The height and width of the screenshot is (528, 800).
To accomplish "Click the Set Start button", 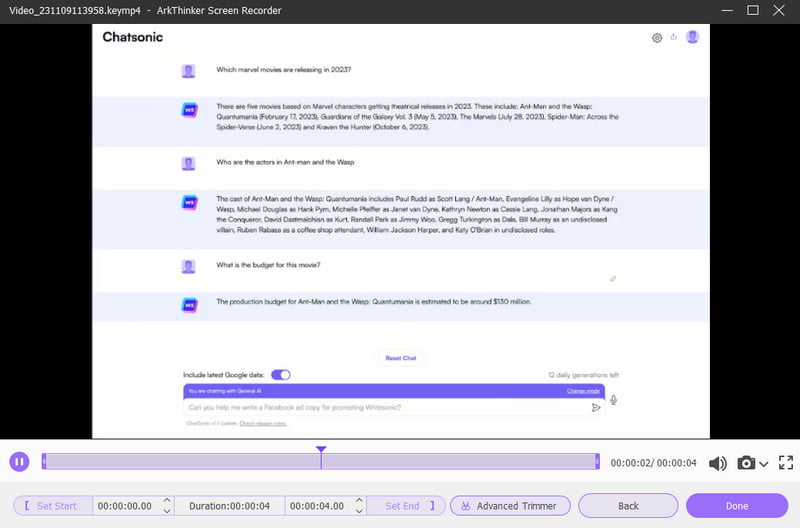I will coord(53,506).
